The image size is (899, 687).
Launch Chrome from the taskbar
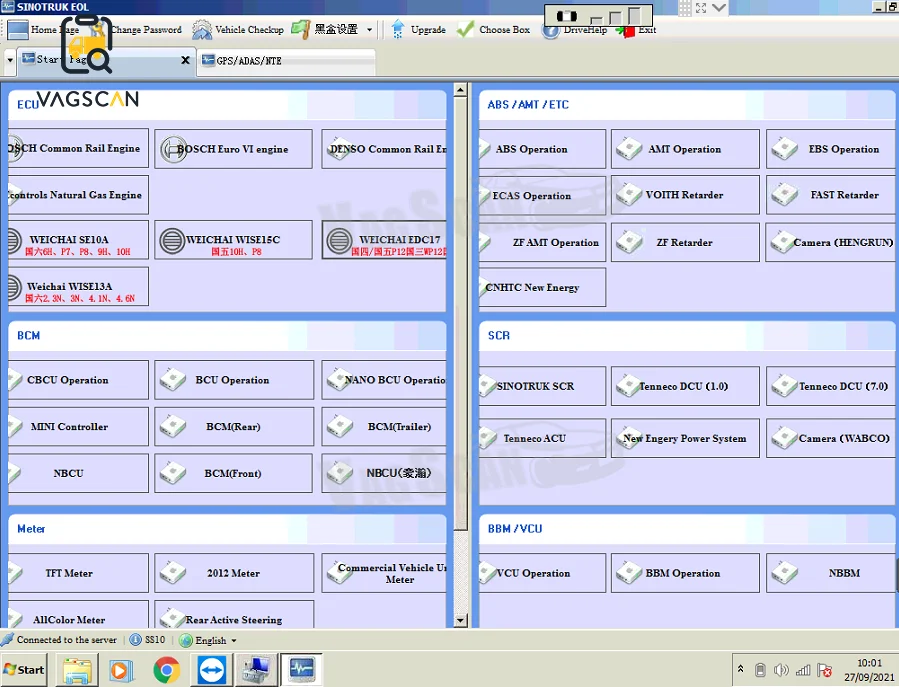166,669
